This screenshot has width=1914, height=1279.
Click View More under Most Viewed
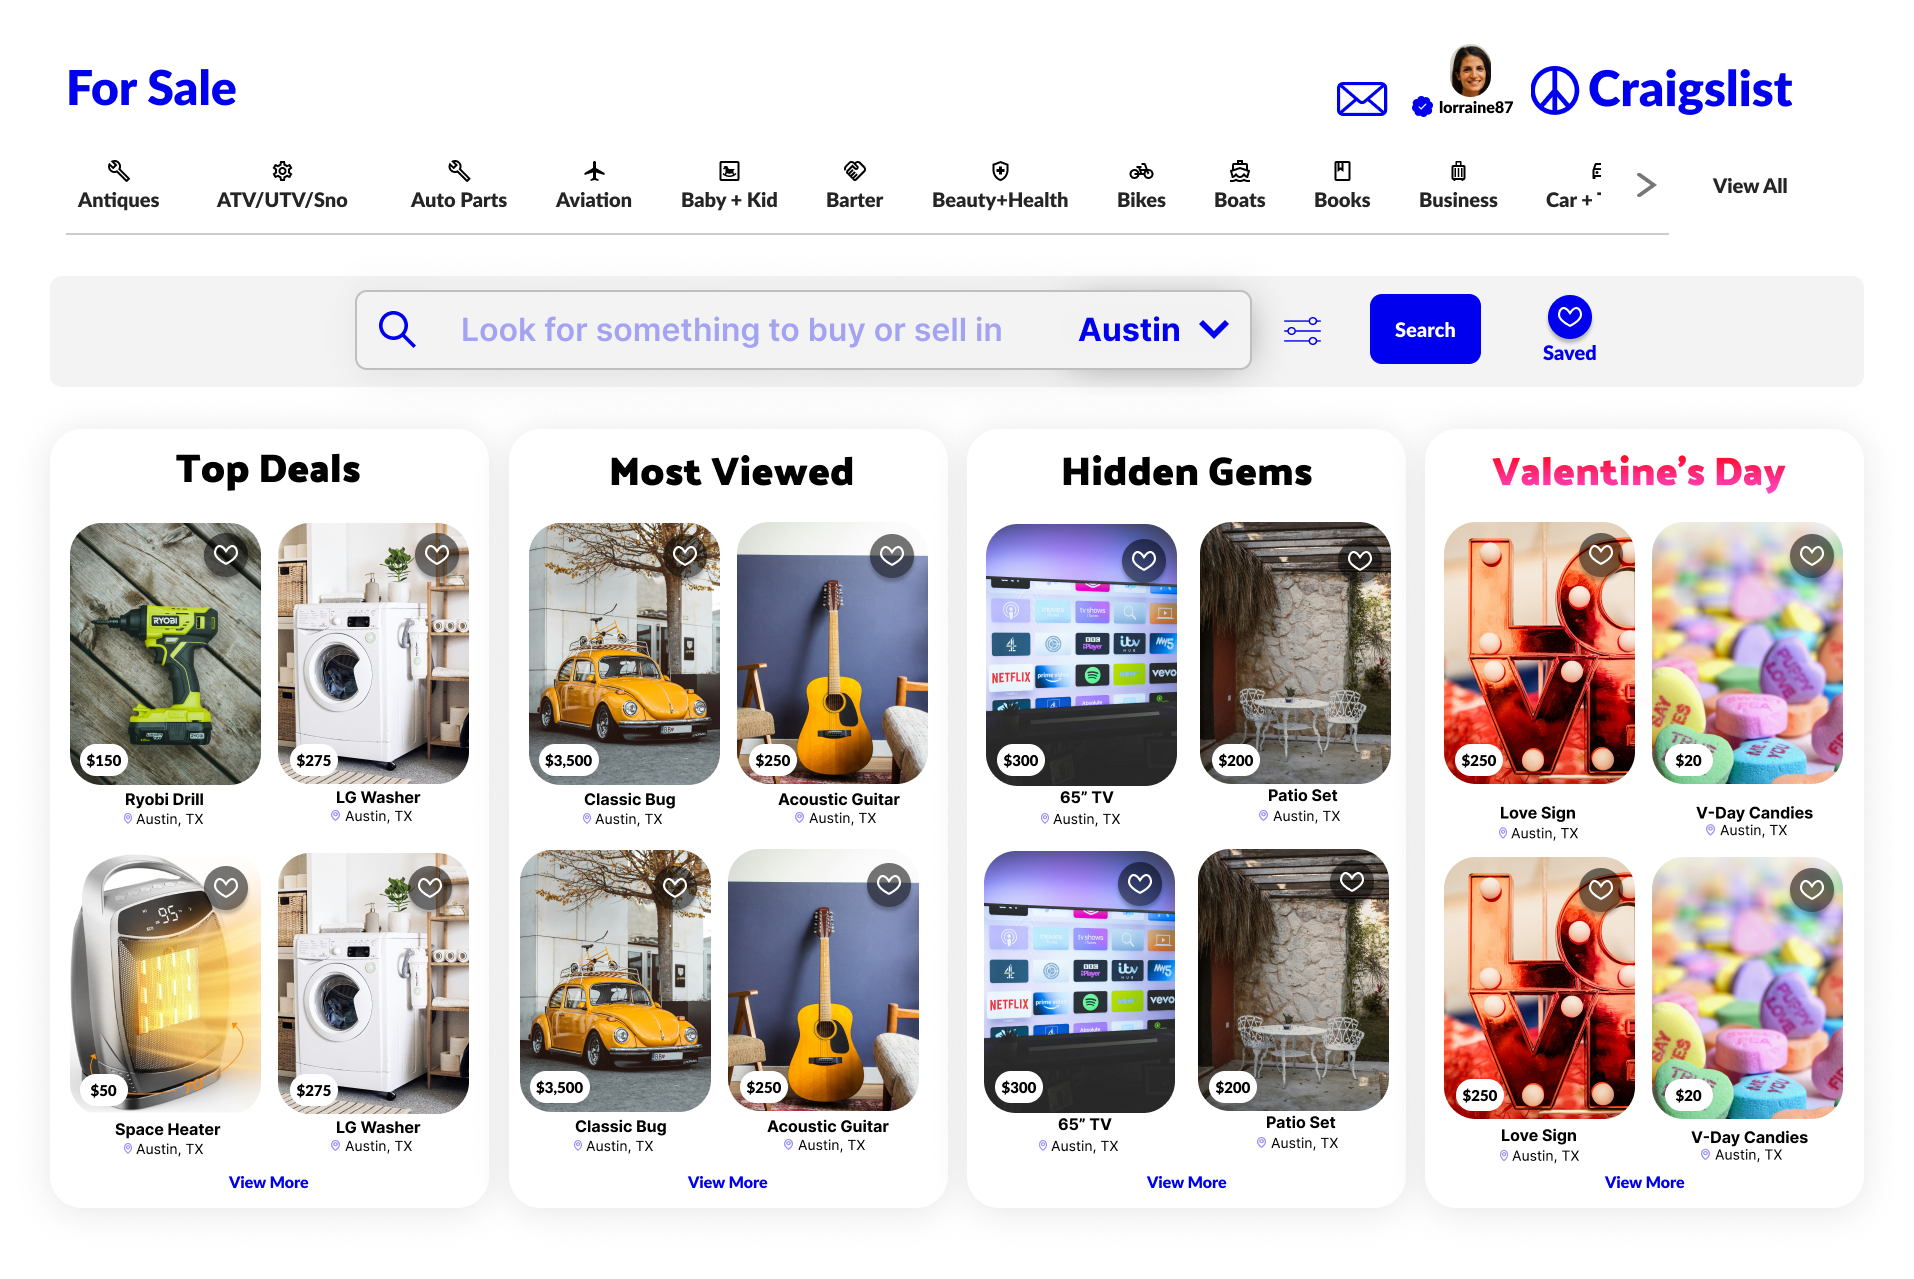[728, 1182]
